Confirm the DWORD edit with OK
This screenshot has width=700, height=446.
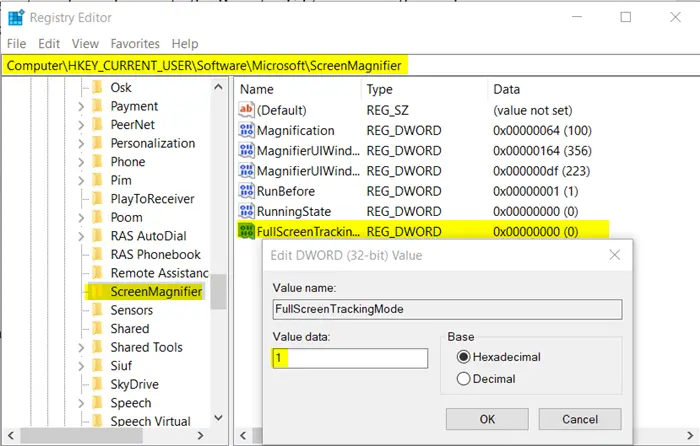click(487, 419)
